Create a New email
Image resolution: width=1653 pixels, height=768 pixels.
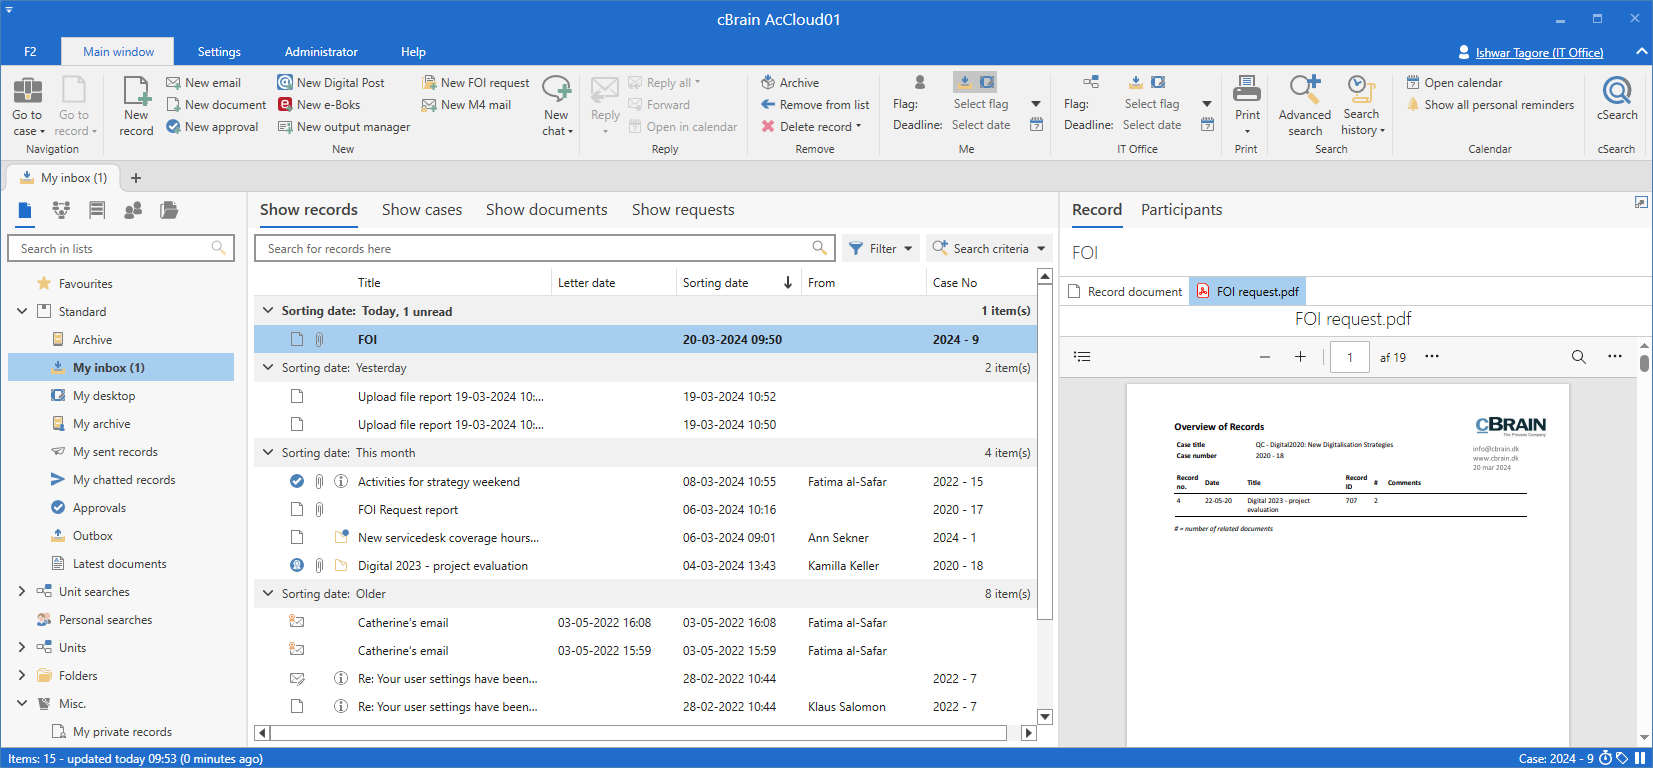click(x=203, y=83)
